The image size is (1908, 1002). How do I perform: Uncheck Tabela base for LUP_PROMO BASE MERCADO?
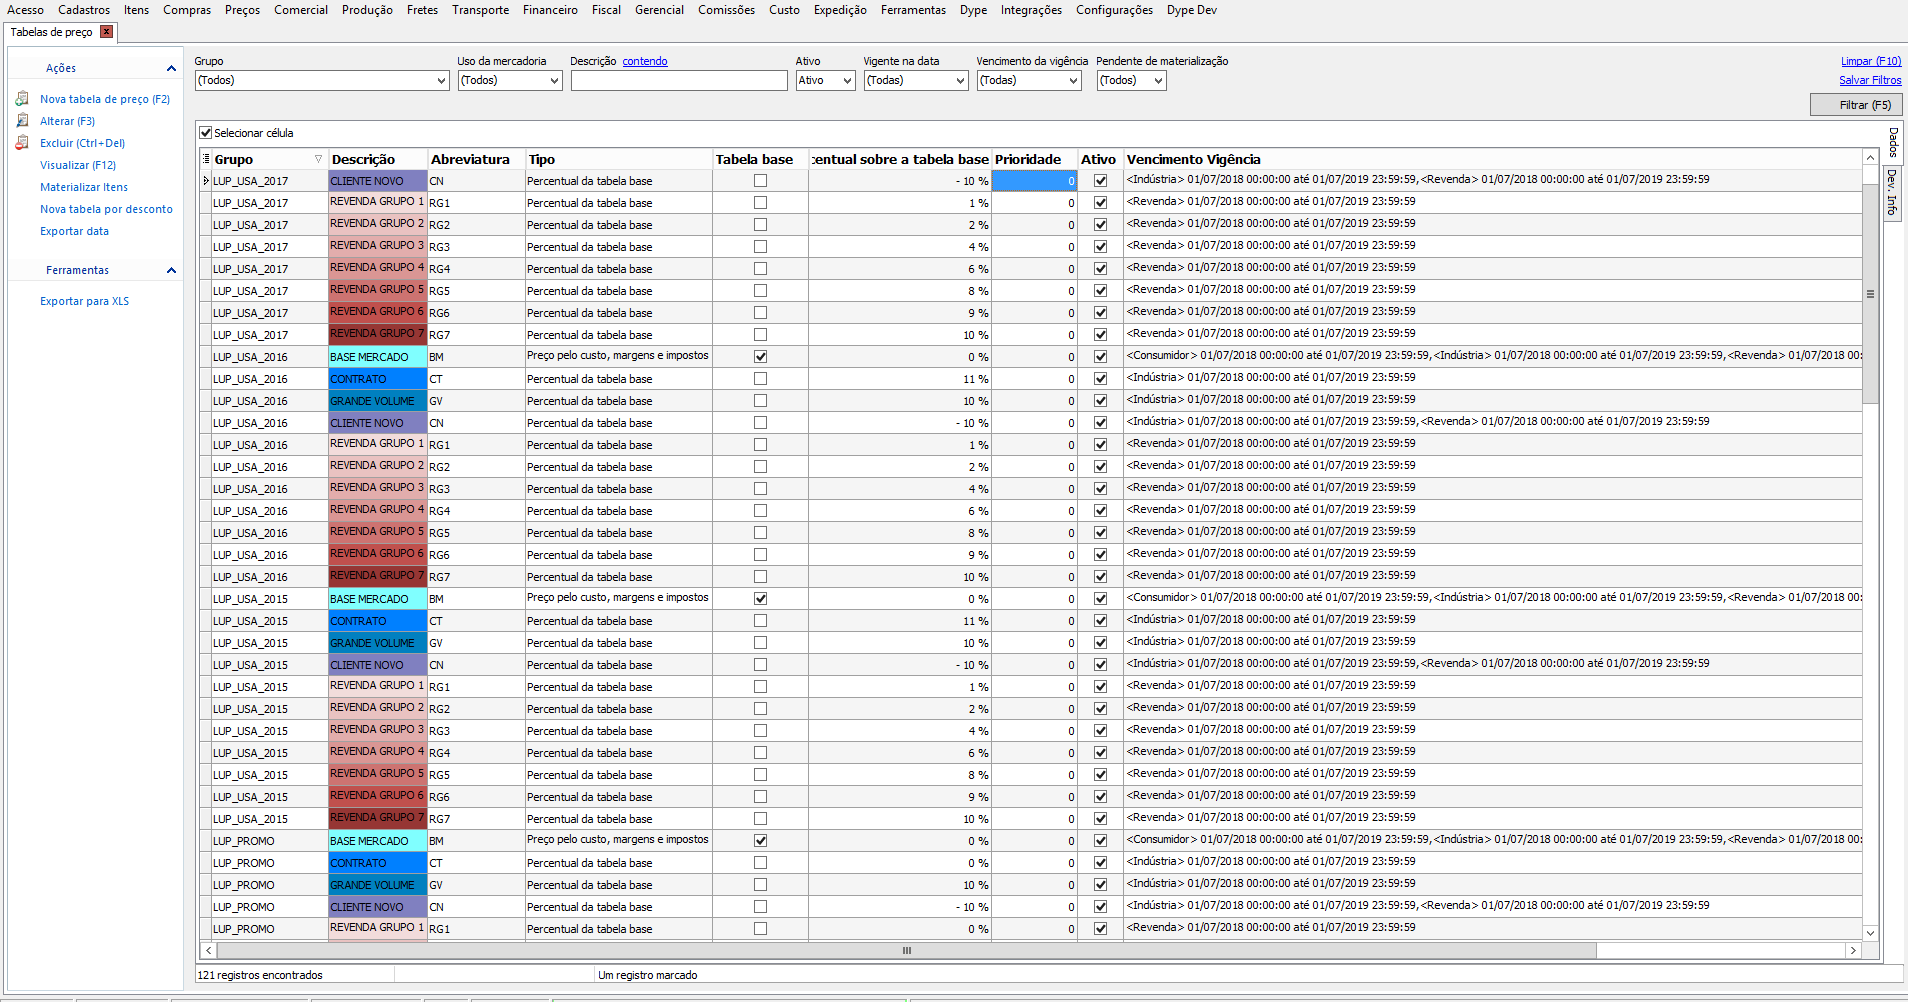click(760, 841)
